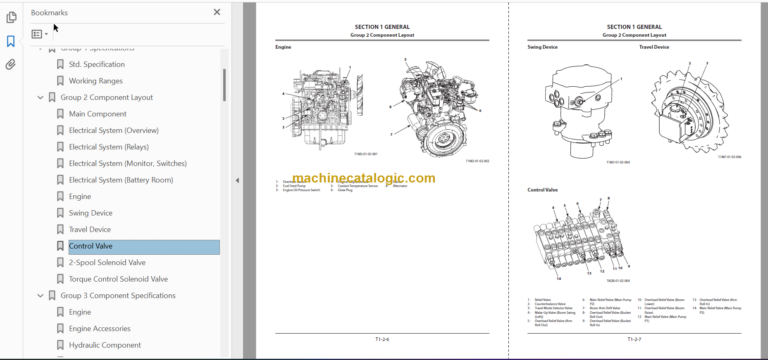Close the Bookmarks panel
768x360 pixels.
[x=217, y=12]
